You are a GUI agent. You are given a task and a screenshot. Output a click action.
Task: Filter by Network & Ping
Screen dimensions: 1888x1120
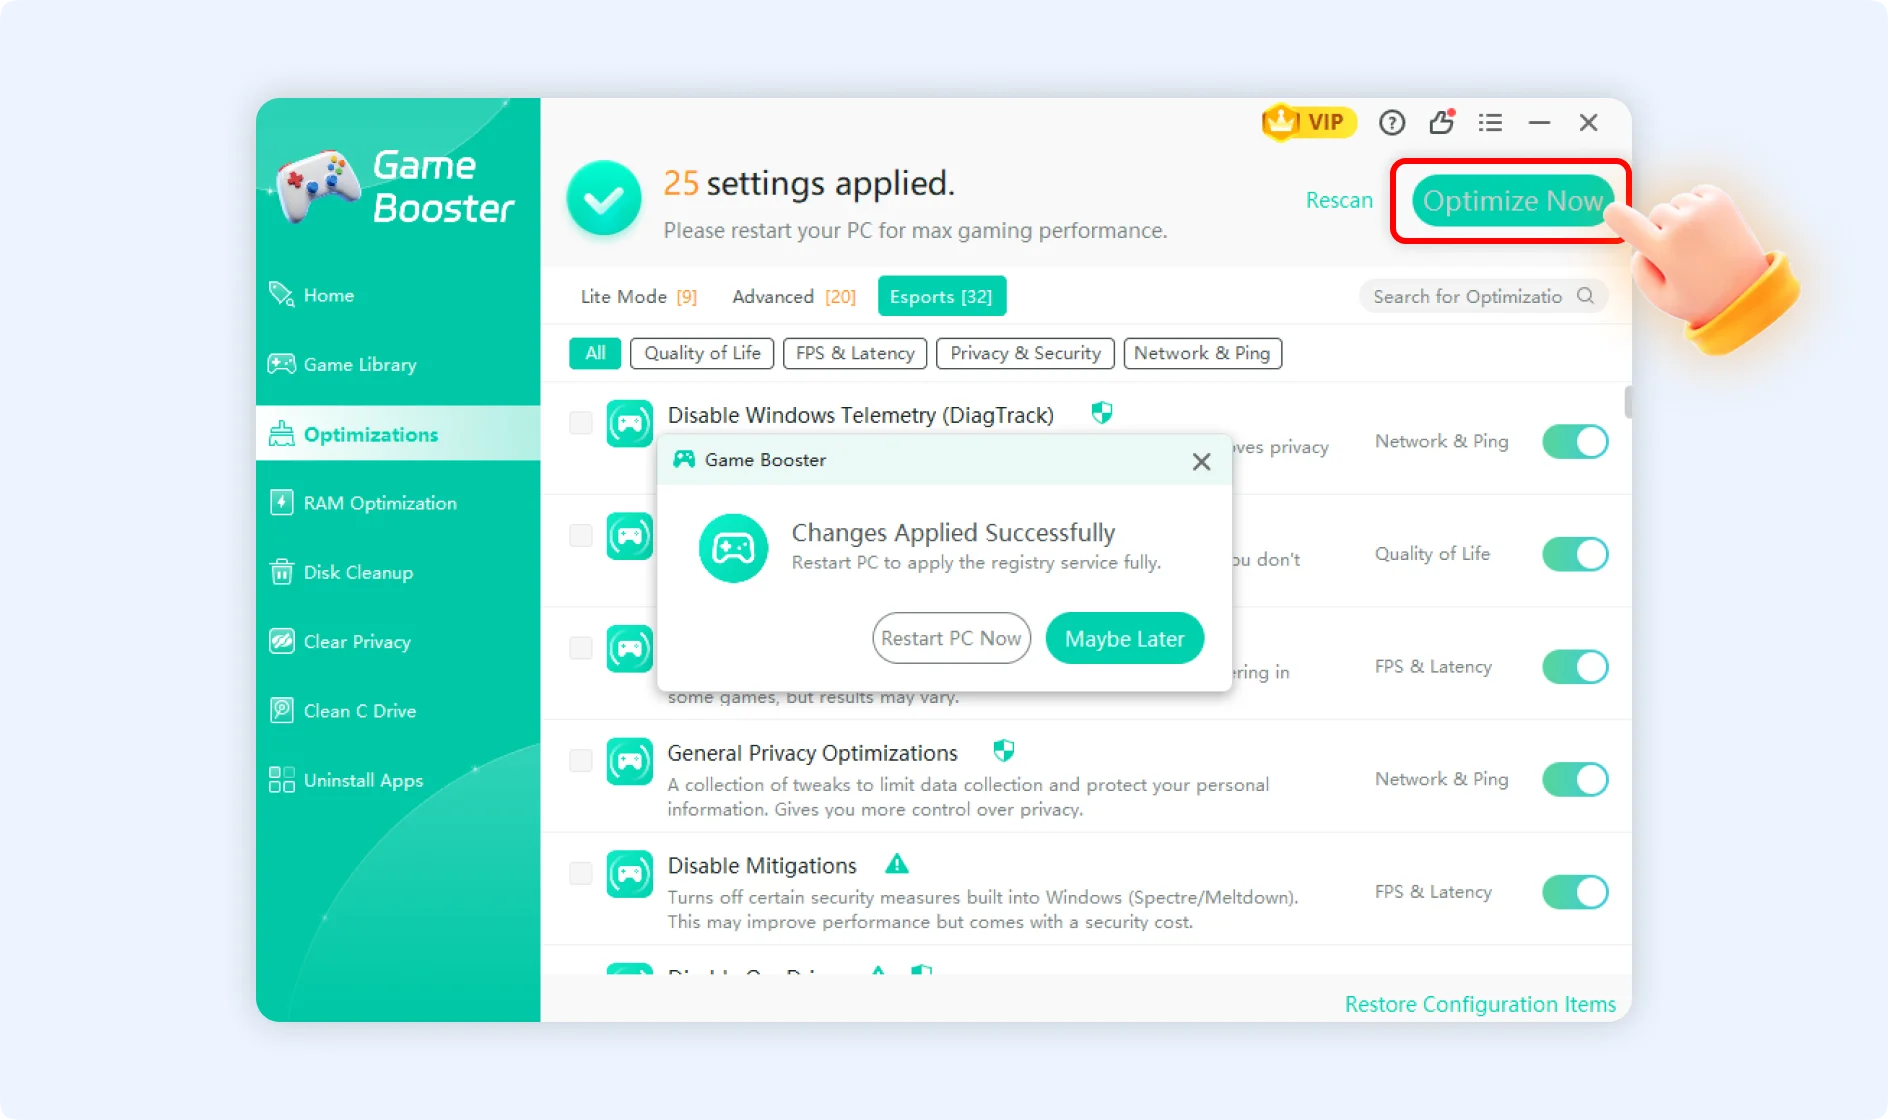[x=1202, y=353]
